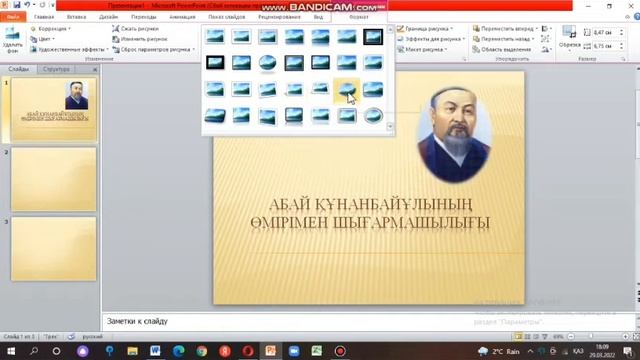Open the Переходы (Transitions) ribbon tab
Viewport: 640px width, 360px height.
point(144,17)
